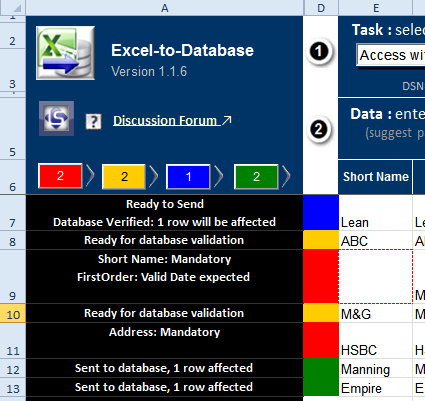This screenshot has width=425, height=401.
Task: Click the green status cell beside Empire
Action: (321, 387)
